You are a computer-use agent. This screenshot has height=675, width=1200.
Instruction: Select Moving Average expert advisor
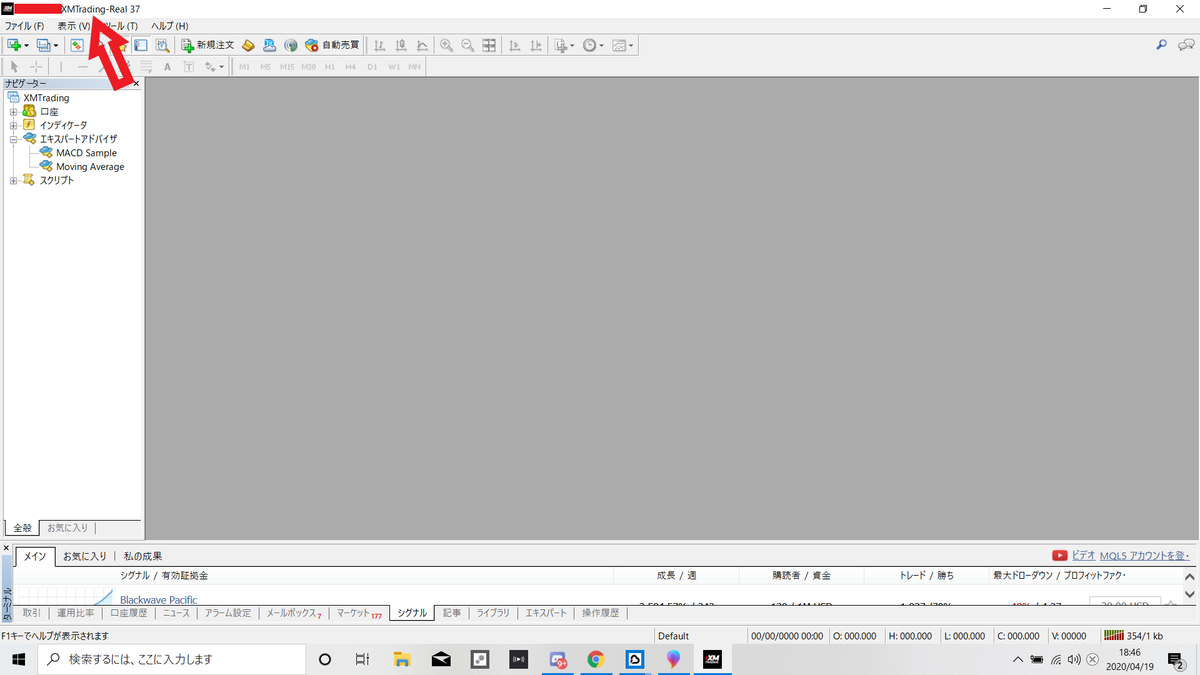(90, 167)
